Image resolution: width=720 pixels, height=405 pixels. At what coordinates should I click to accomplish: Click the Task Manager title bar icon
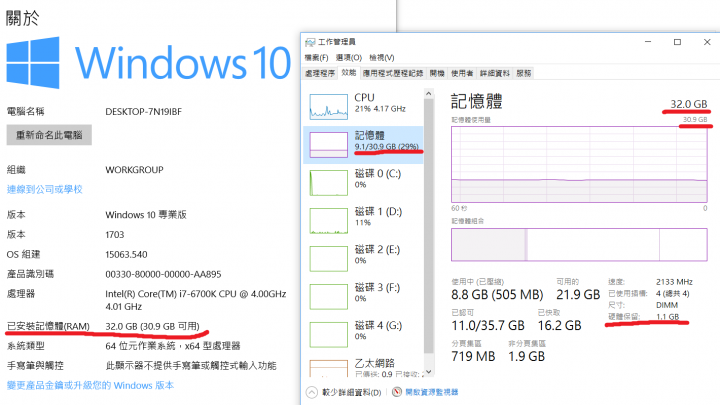pyautogui.click(x=310, y=42)
